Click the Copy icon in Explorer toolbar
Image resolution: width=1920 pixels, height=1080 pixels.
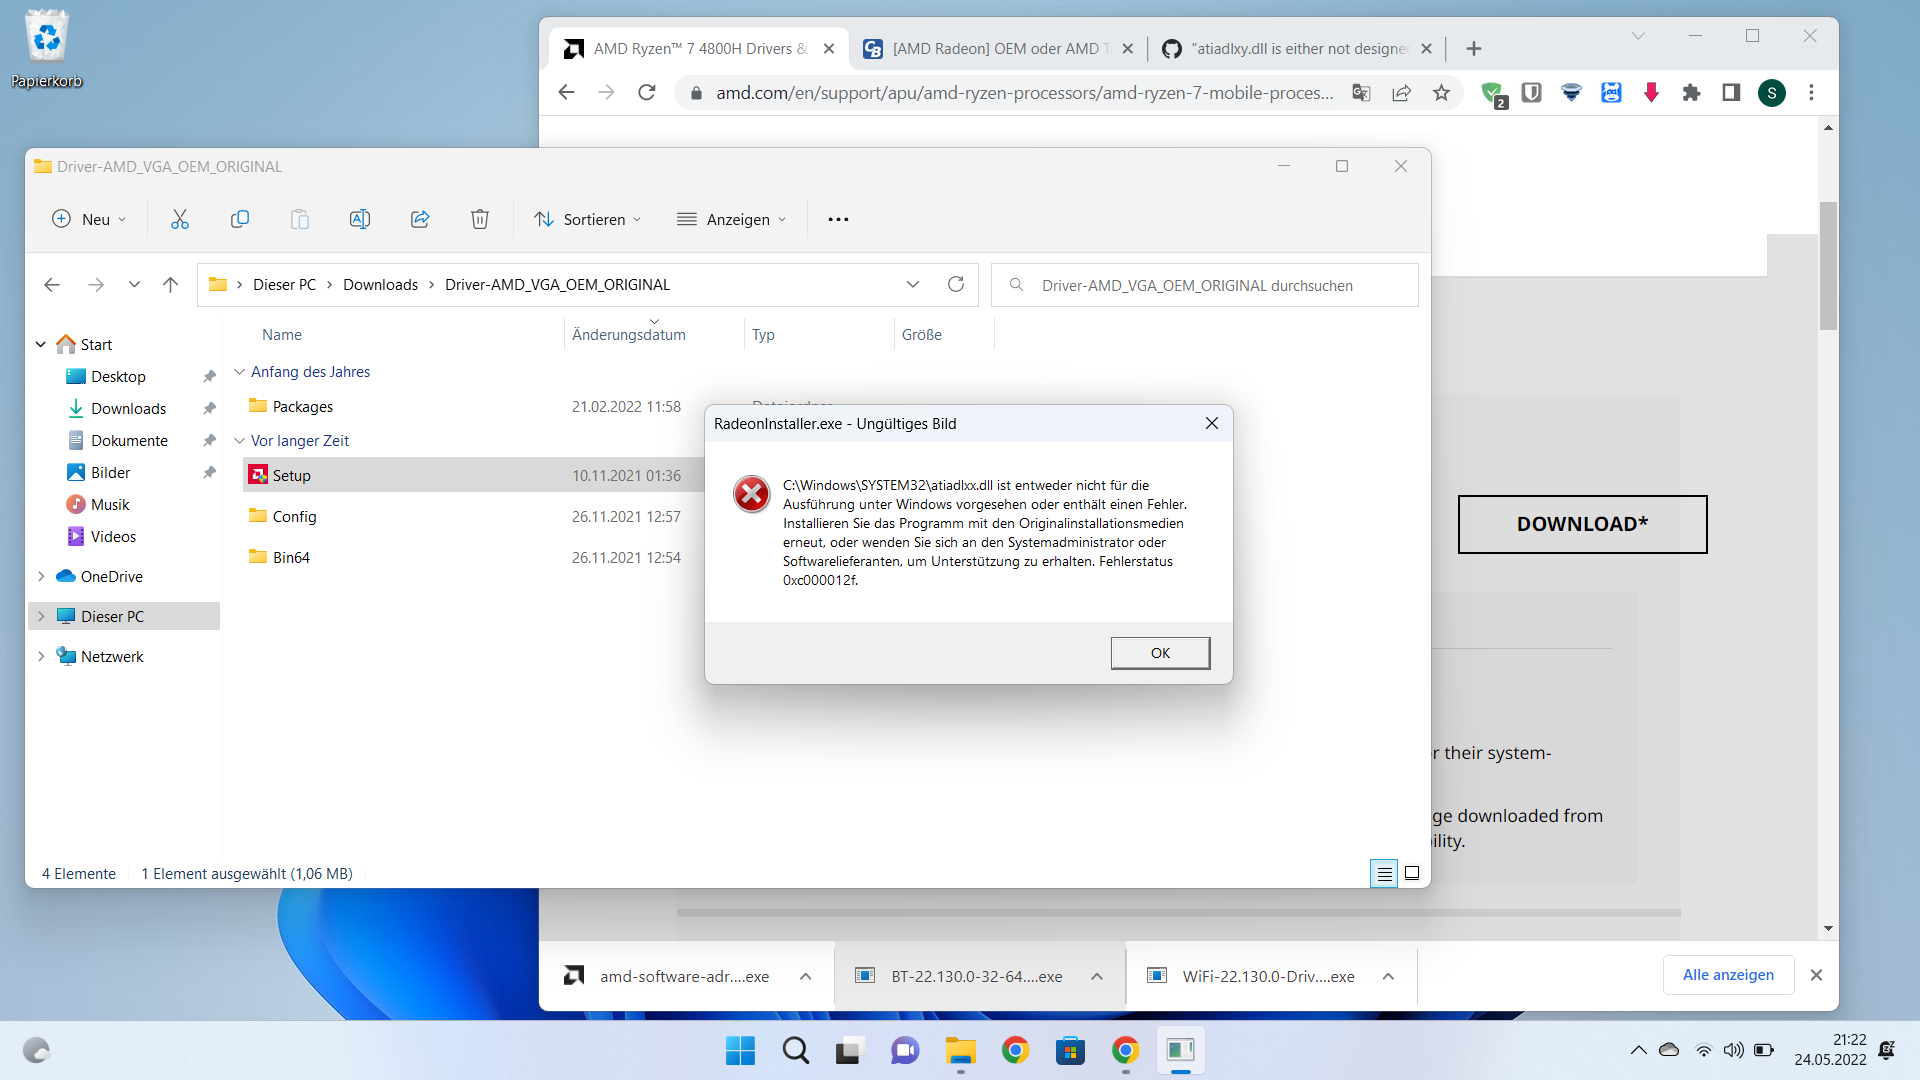point(240,220)
